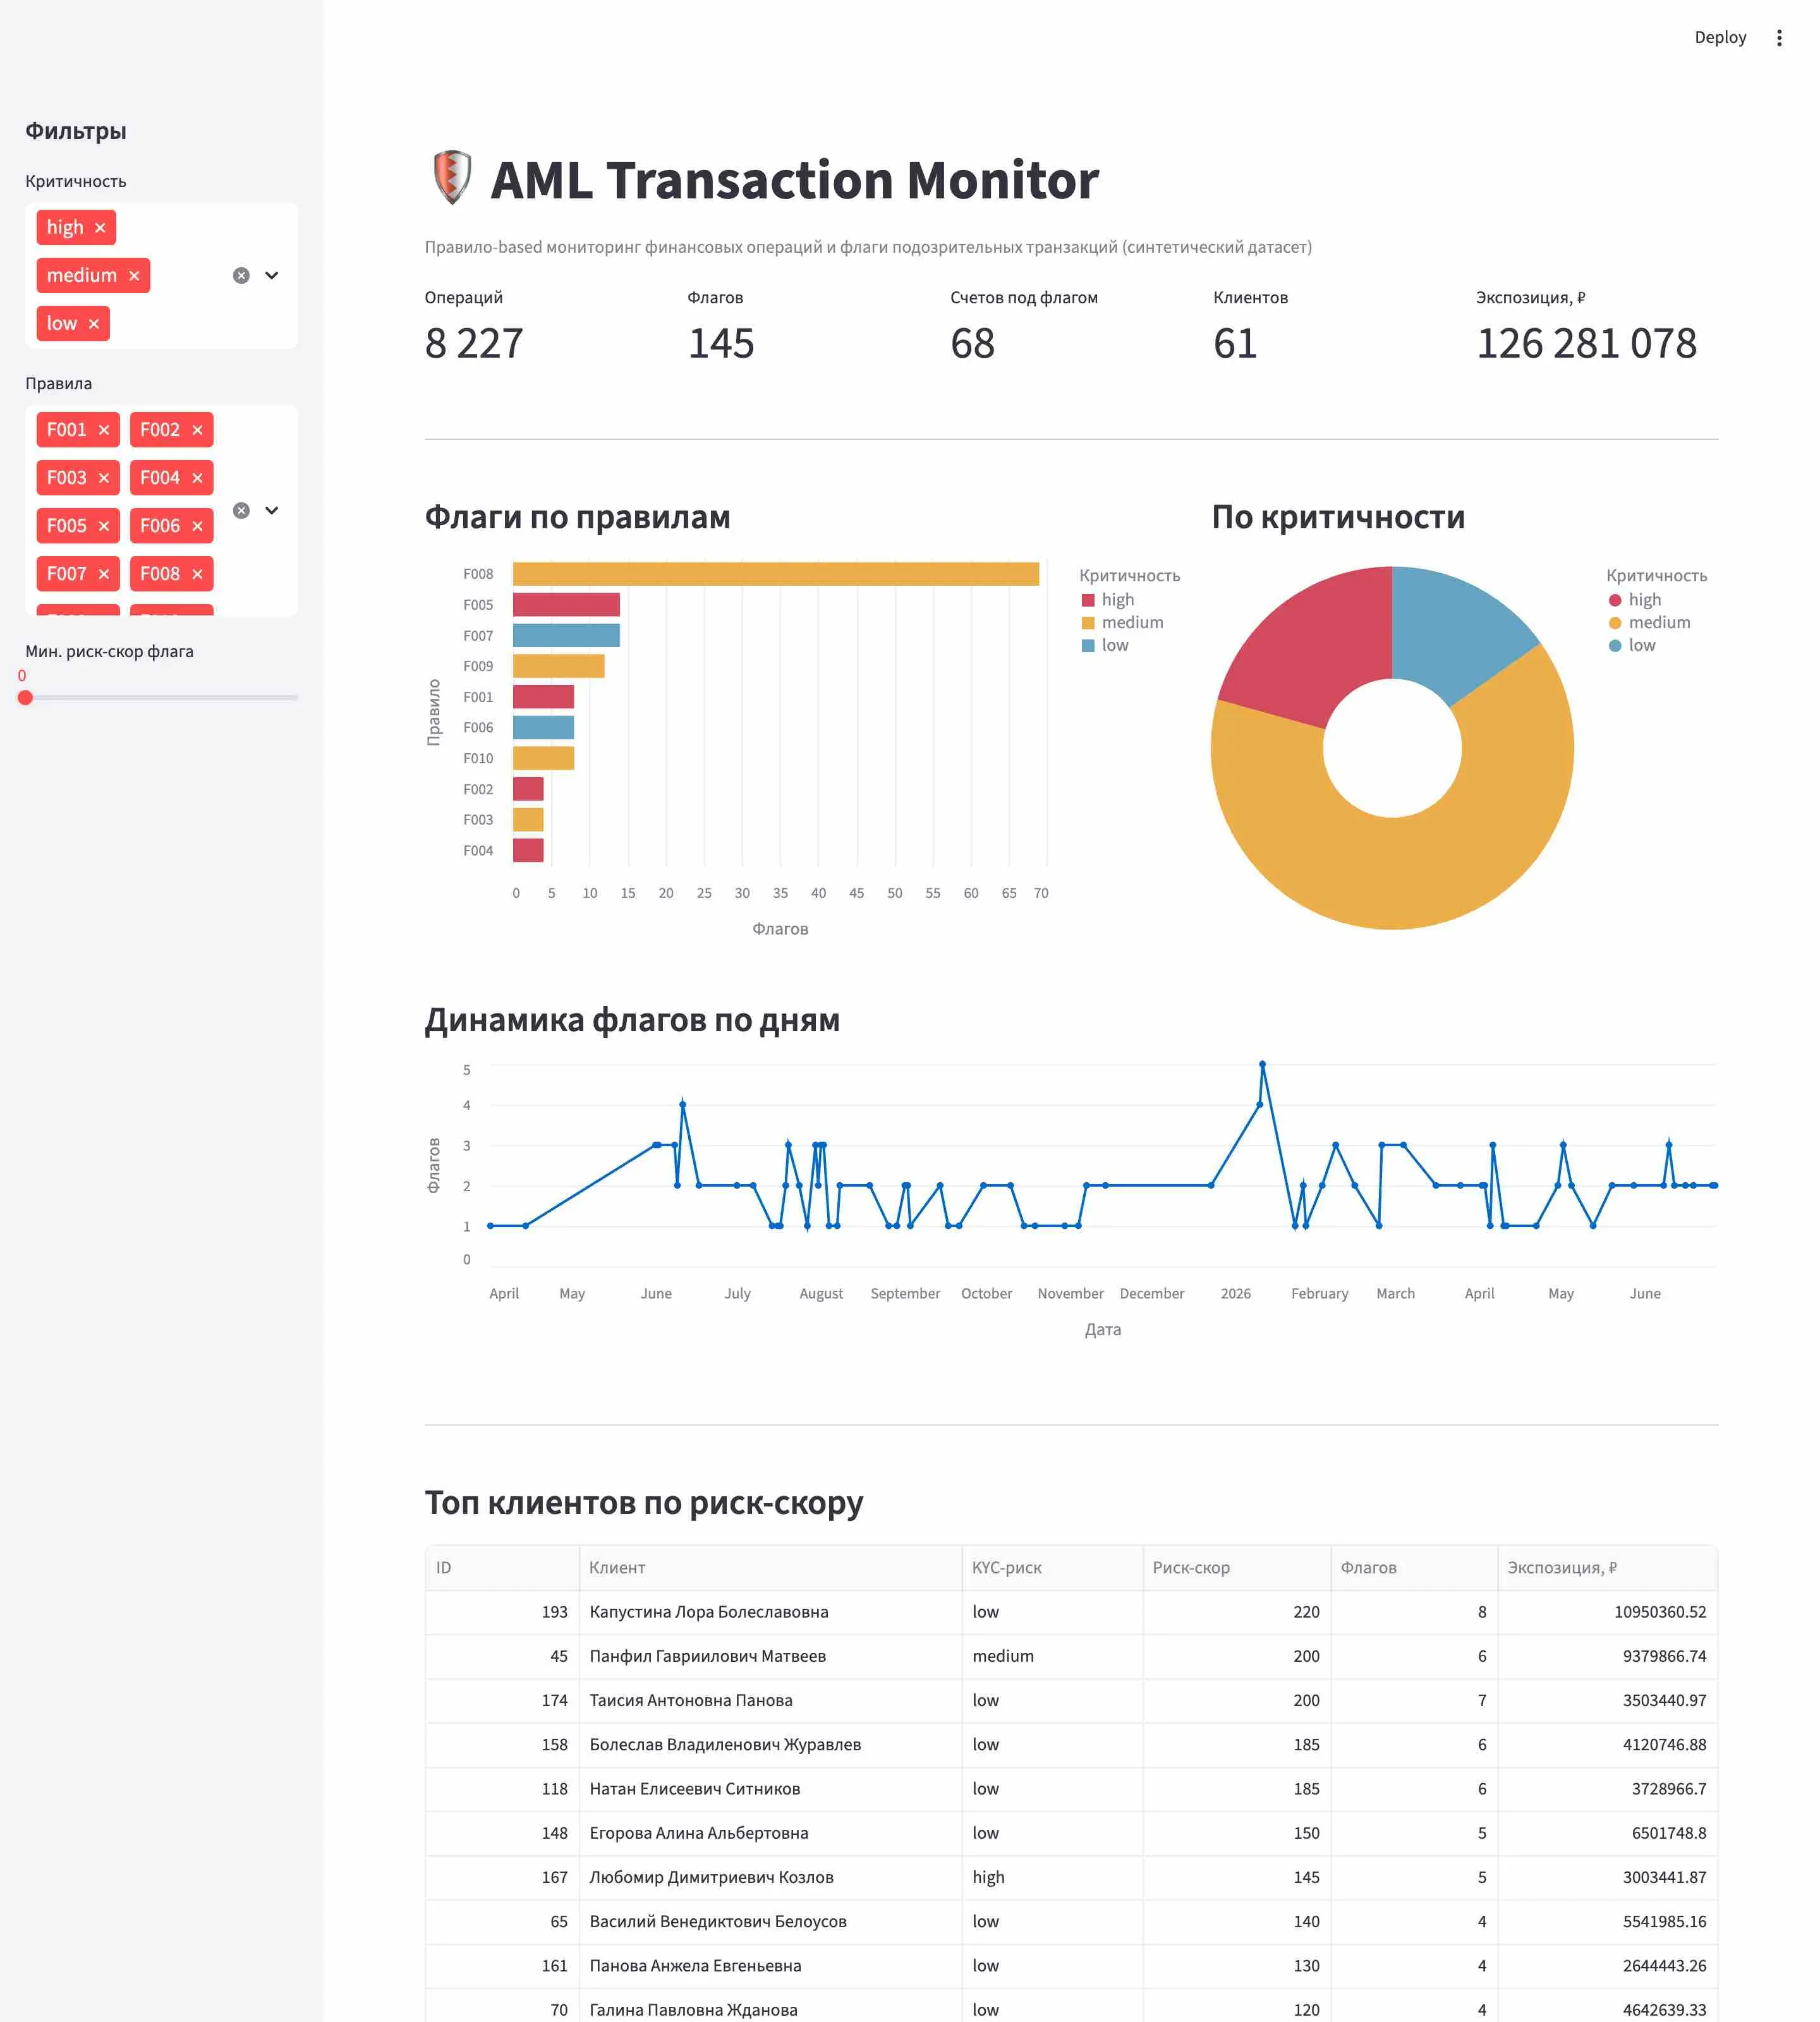Click the F007 bar in chart
The image size is (1820, 2022).
[566, 636]
